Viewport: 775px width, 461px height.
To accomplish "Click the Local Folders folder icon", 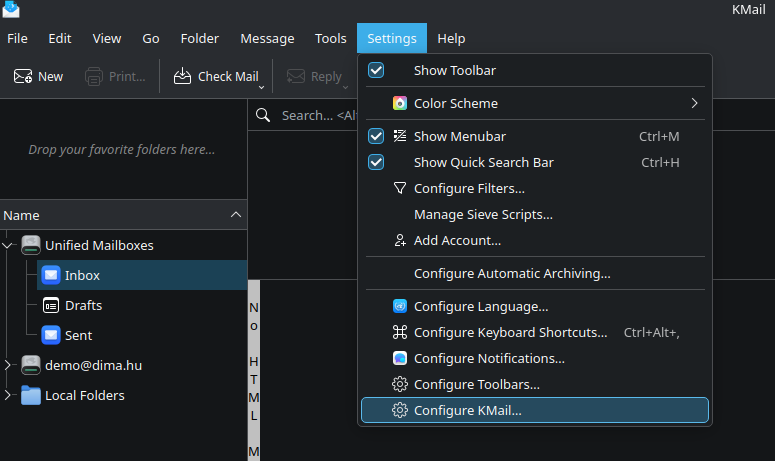I will click(31, 395).
